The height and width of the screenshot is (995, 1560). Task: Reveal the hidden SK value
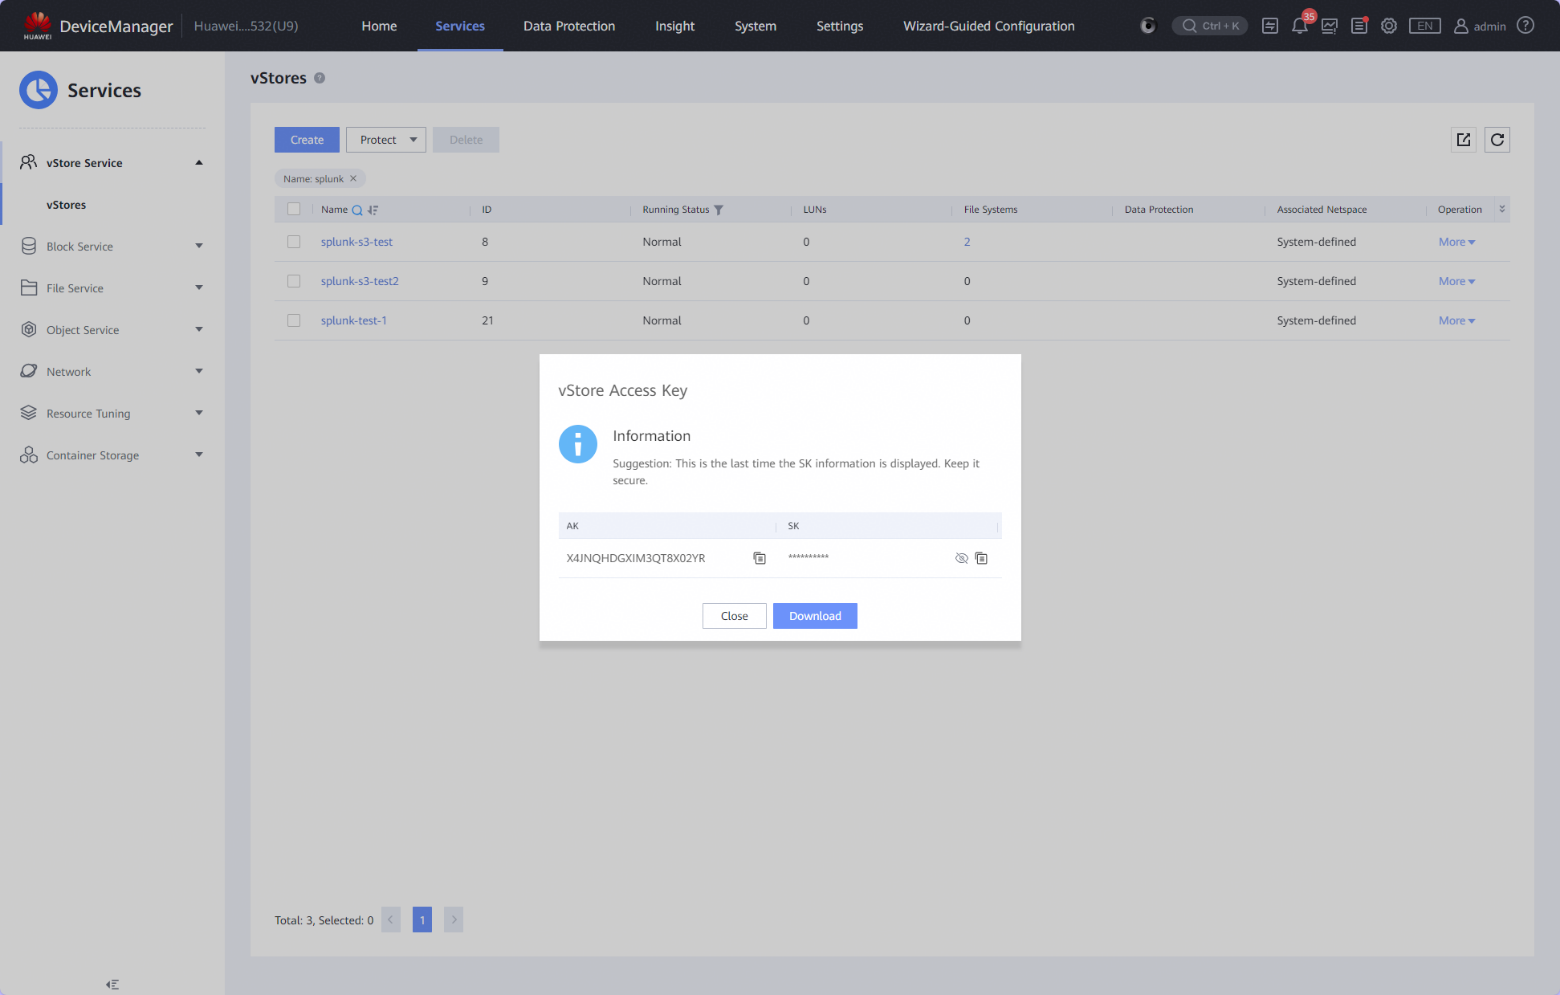coord(961,558)
